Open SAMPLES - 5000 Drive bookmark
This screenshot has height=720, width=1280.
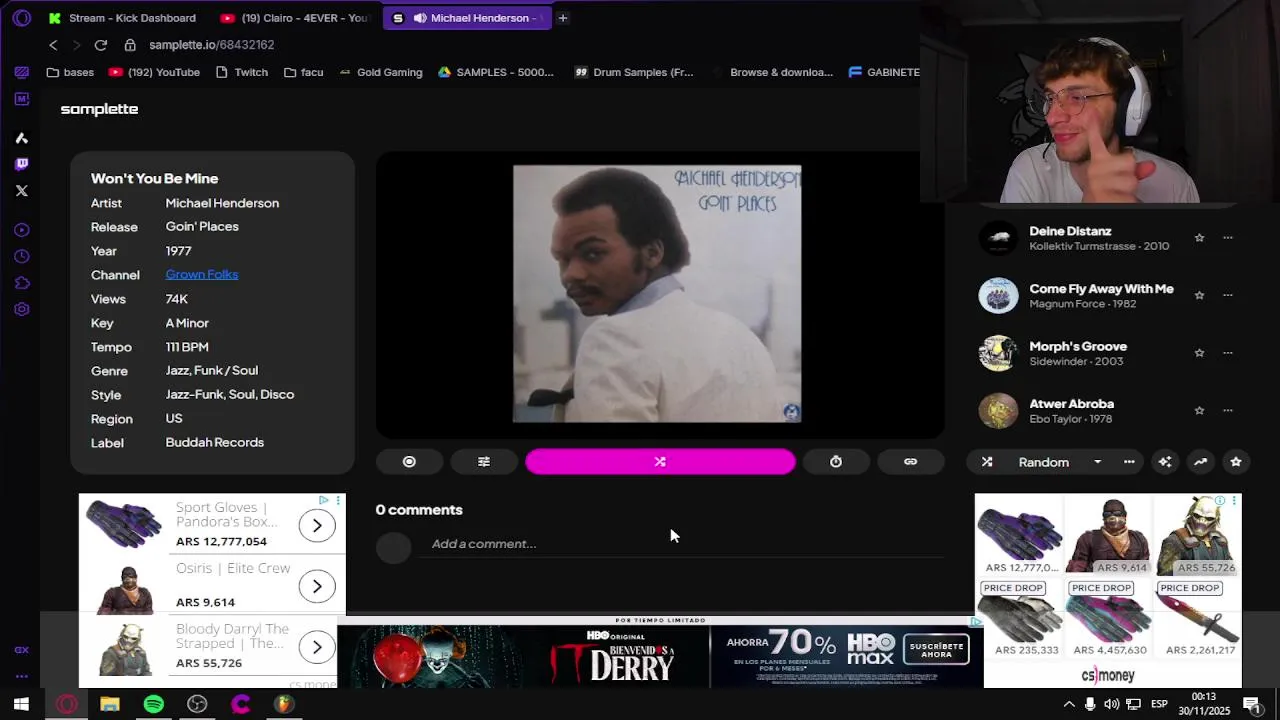coord(495,72)
